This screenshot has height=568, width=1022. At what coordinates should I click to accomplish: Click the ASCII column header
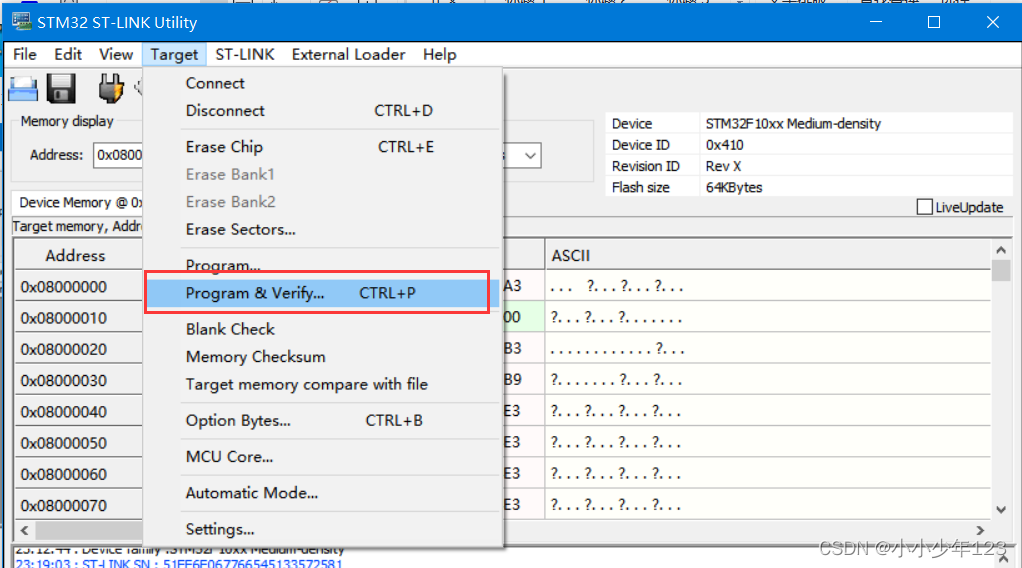coord(768,256)
